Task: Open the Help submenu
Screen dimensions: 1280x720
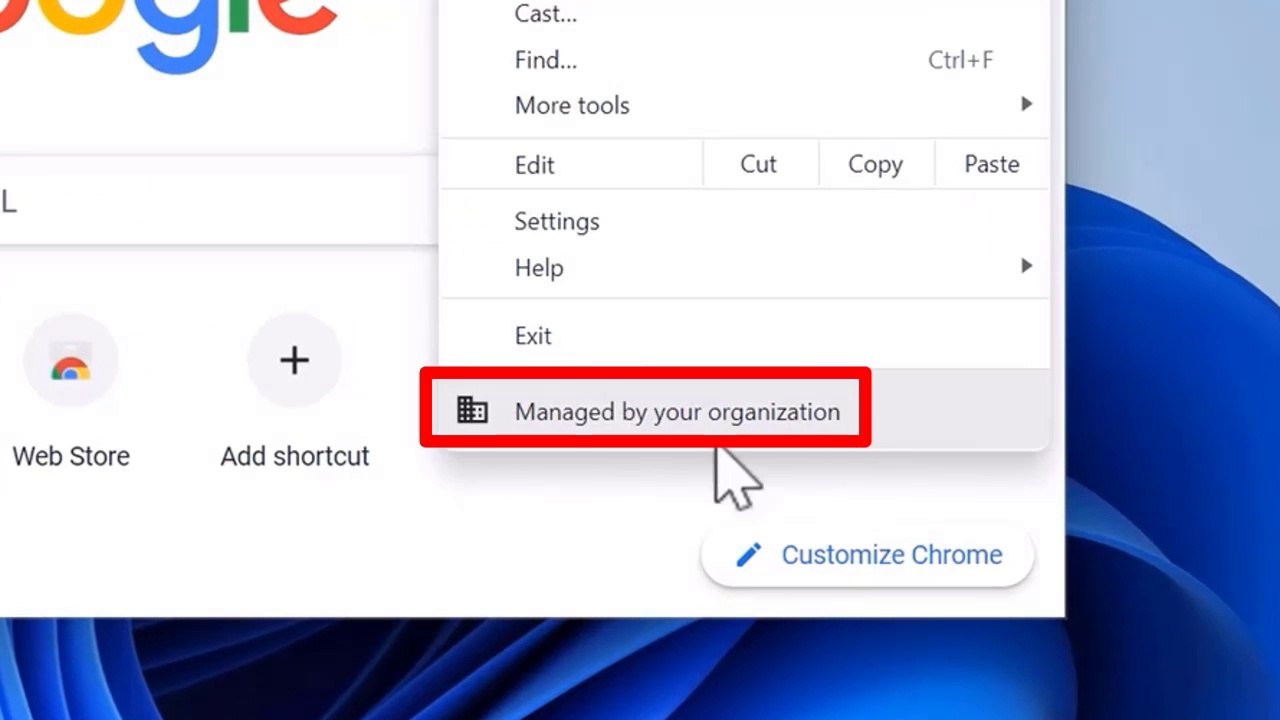Action: [744, 267]
